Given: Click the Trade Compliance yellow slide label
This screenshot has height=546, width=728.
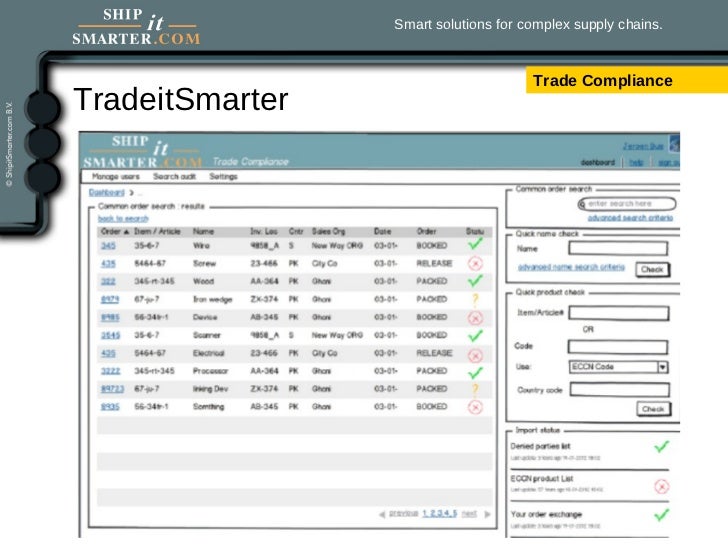Looking at the screenshot, I should coord(627,80).
